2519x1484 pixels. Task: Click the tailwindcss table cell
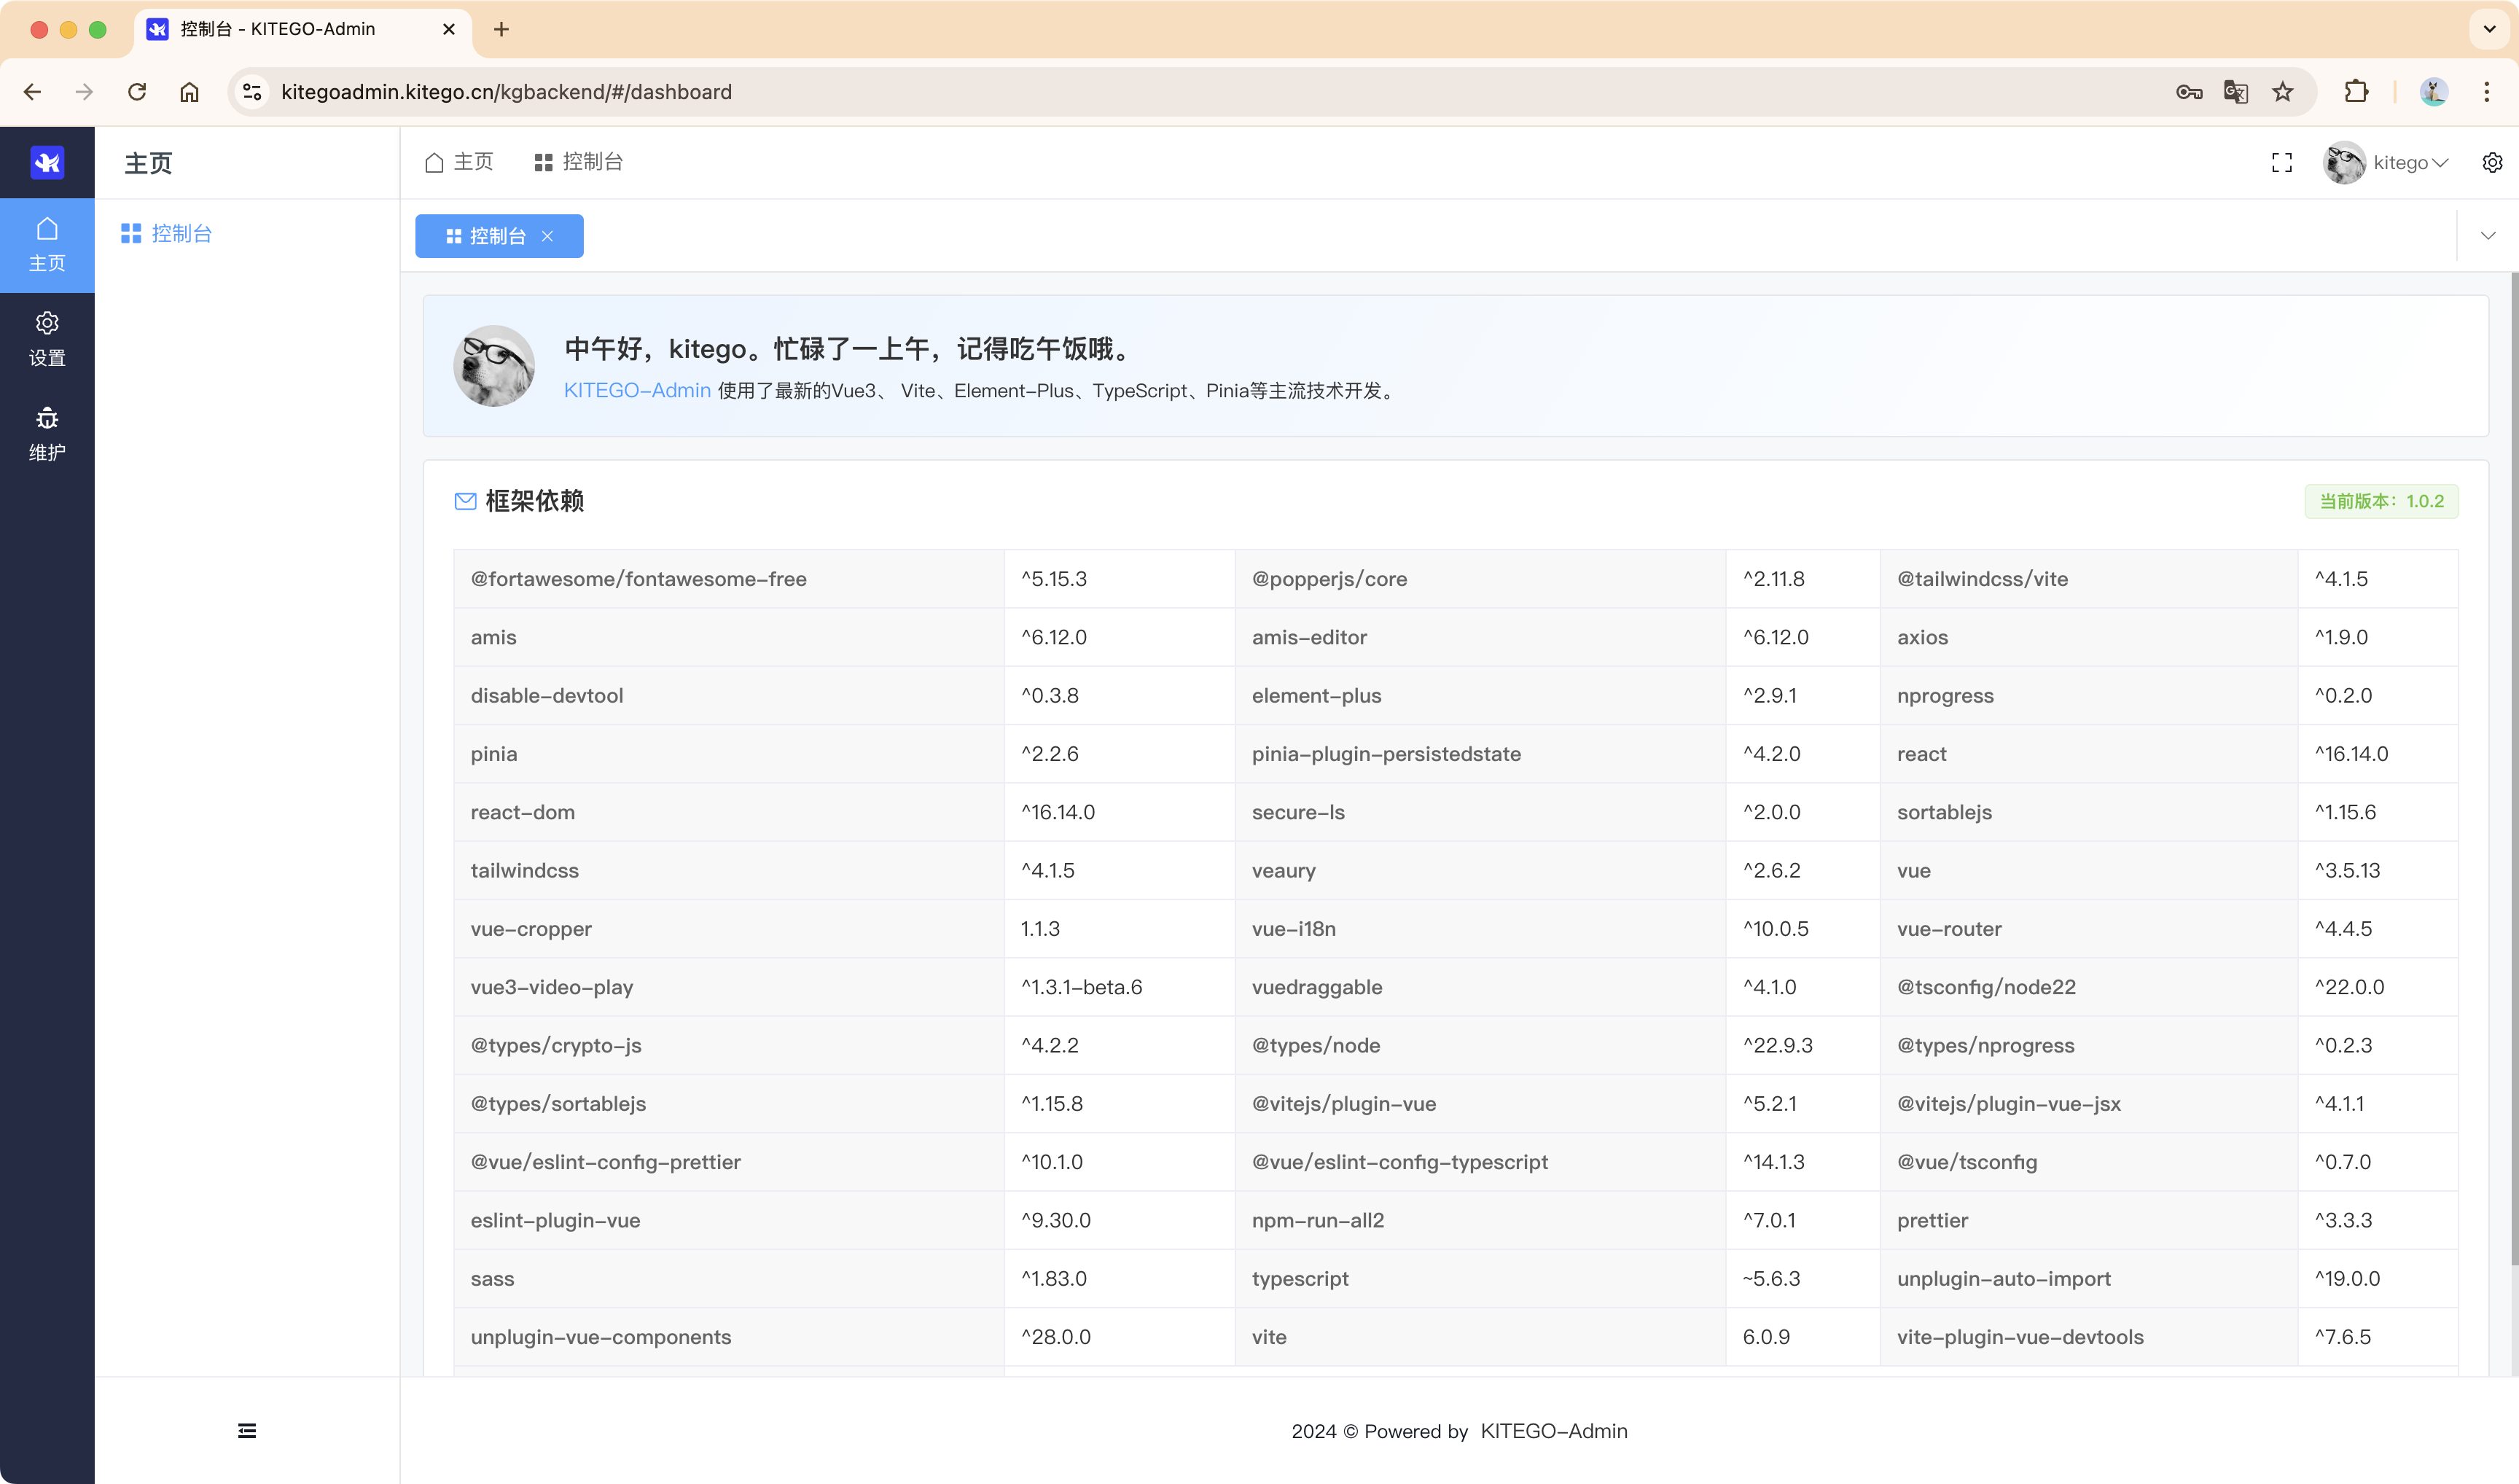[729, 870]
